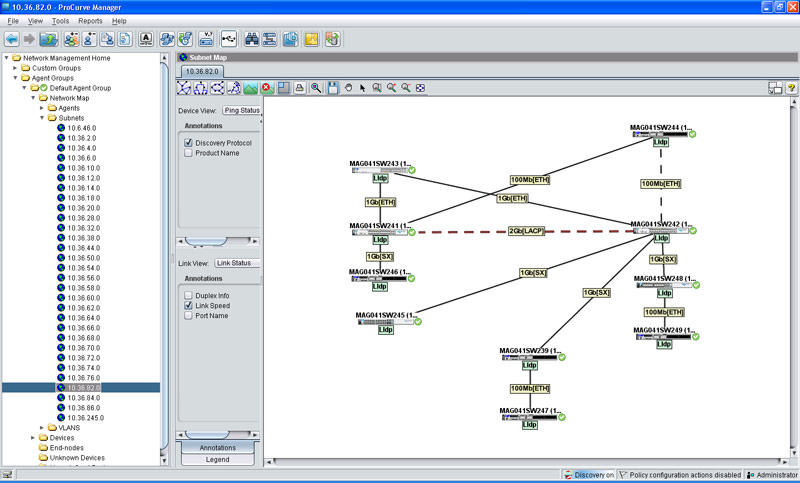
Task: Select subnet 10.36.84.0 in the tree
Action: coord(84,398)
